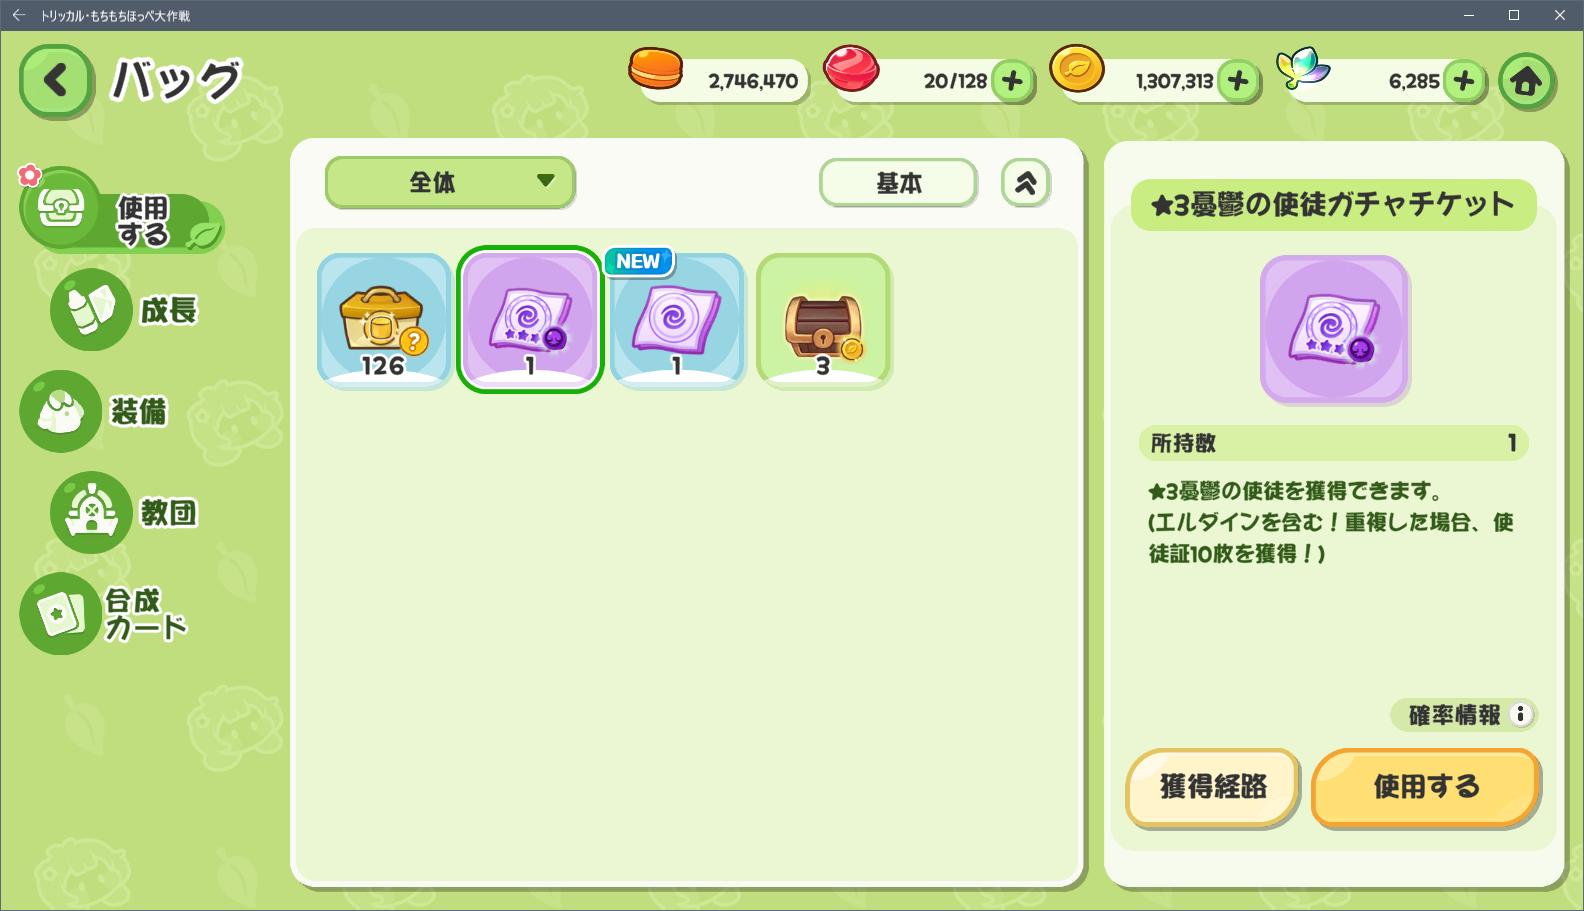Open the 全体 filter dropdown

pyautogui.click(x=450, y=182)
